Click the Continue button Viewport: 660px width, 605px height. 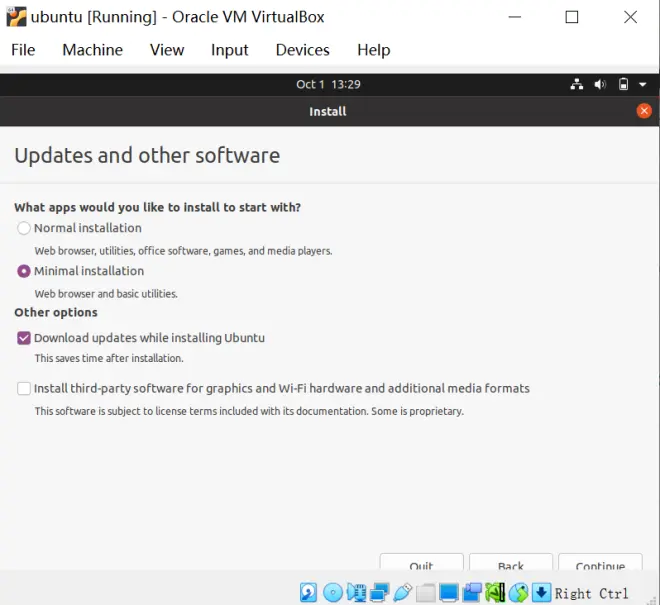click(600, 562)
